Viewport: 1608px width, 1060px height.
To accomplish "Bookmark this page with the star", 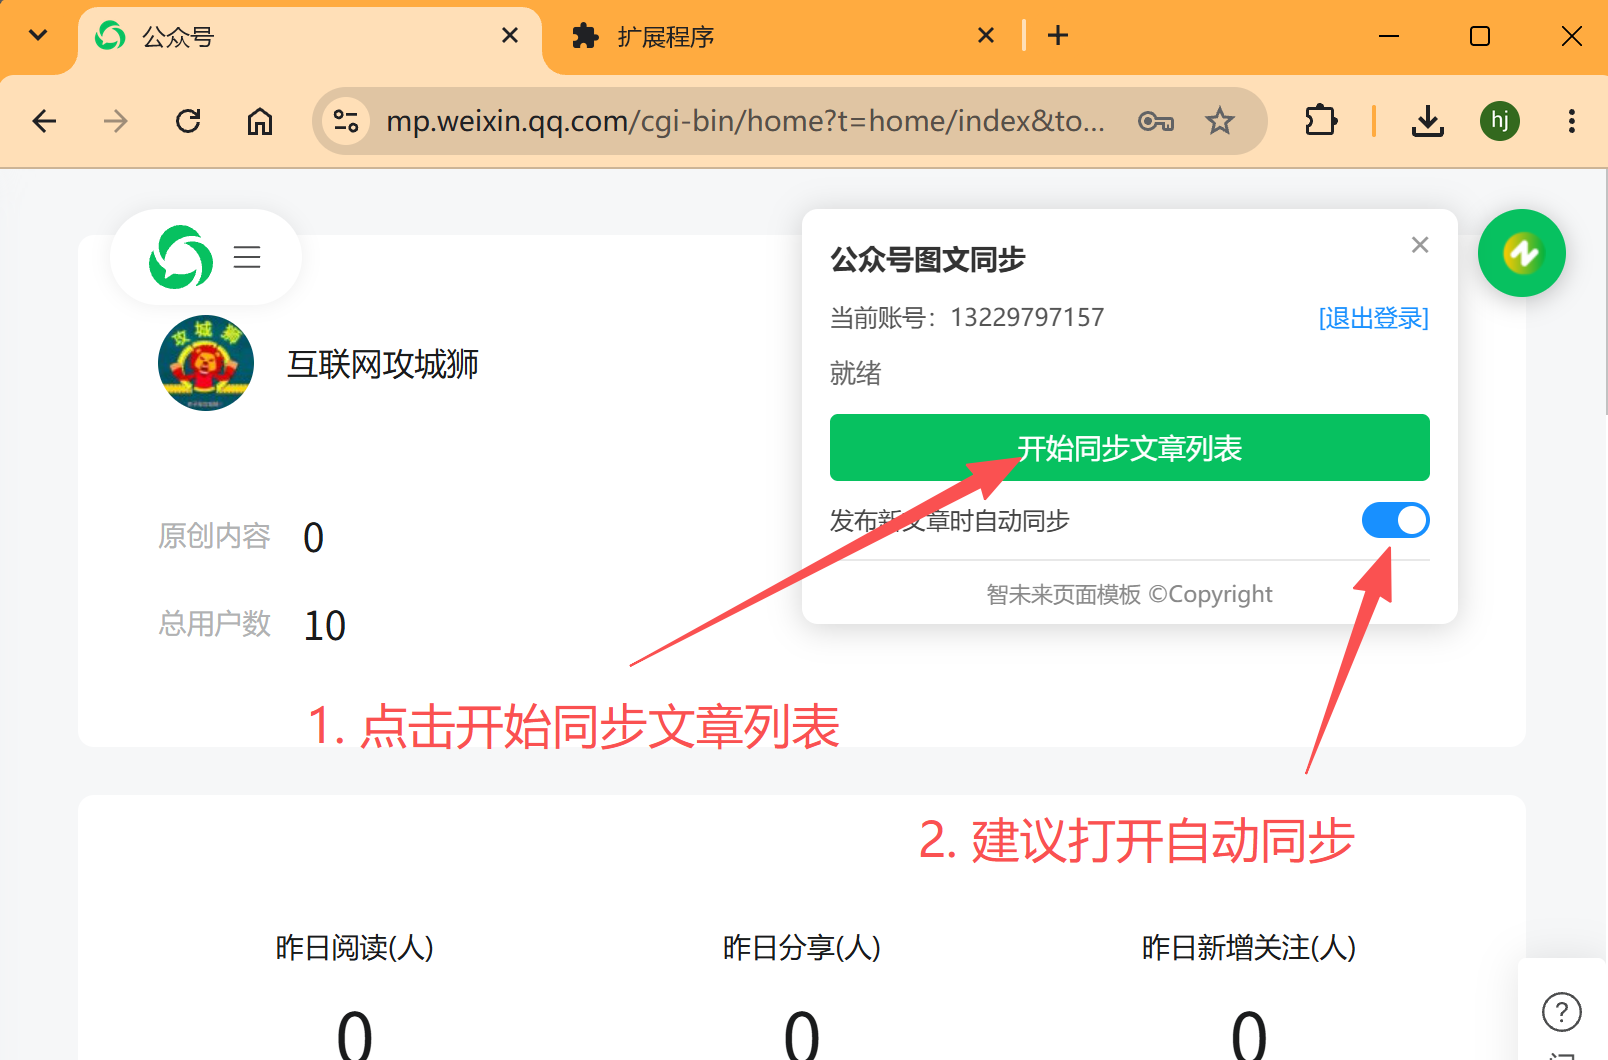I will (1220, 121).
